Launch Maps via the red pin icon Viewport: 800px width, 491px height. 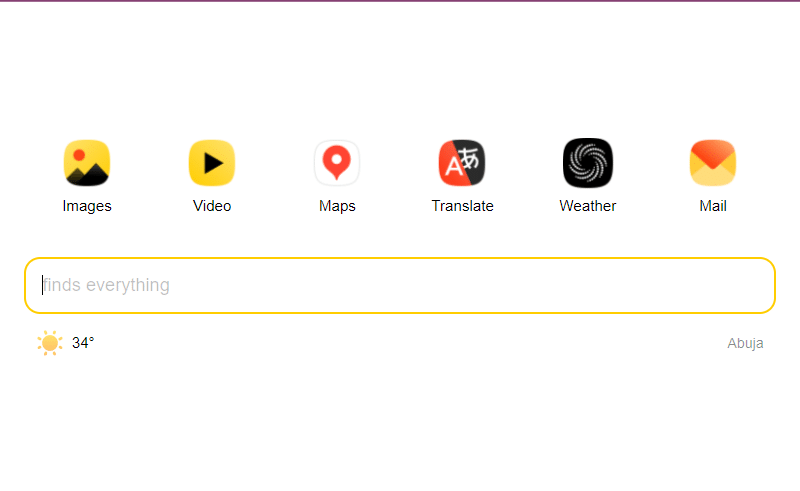pos(337,163)
